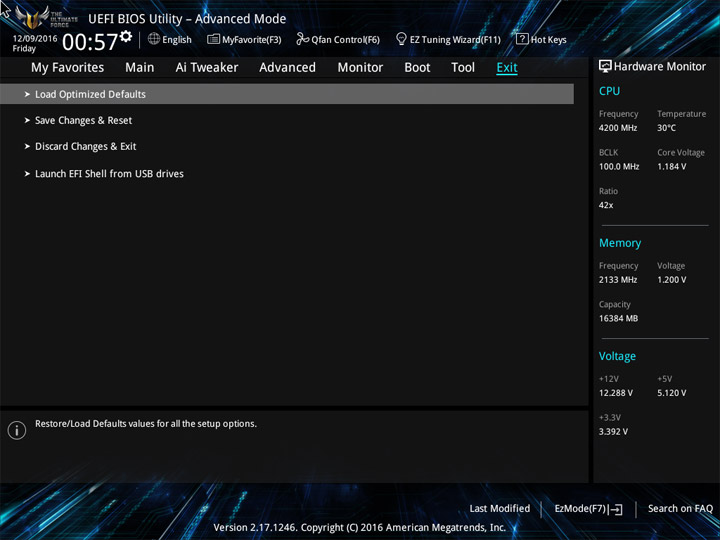Image resolution: width=720 pixels, height=540 pixels.
Task: Select Load Optimized Defaults
Action: pyautogui.click(x=287, y=94)
